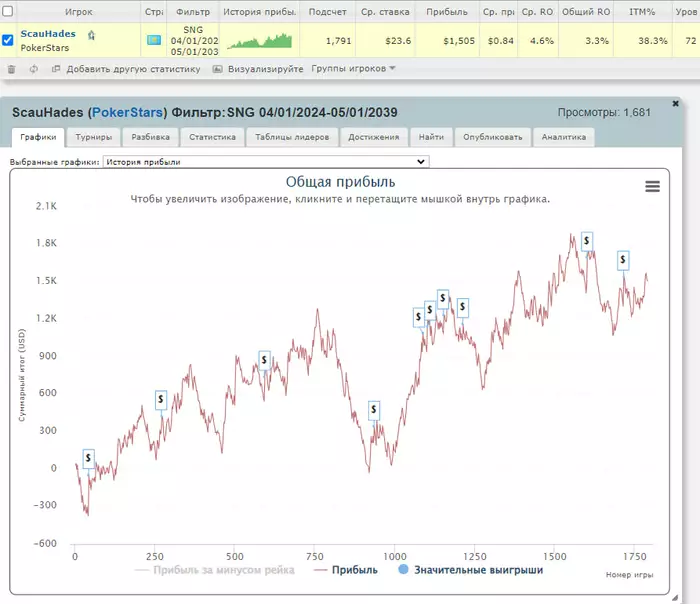Click the country flag in the ScauHades row
This screenshot has height=604, width=700.
154,40
